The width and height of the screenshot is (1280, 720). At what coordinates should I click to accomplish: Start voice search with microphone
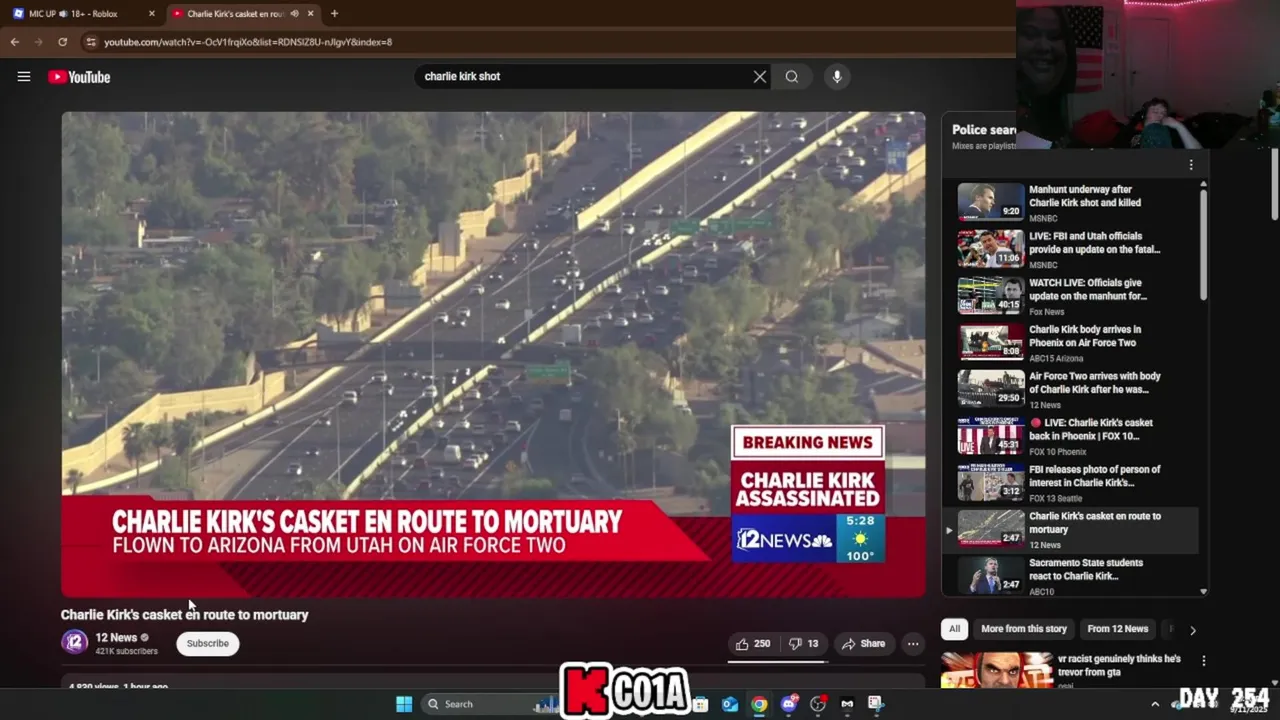pyautogui.click(x=837, y=76)
